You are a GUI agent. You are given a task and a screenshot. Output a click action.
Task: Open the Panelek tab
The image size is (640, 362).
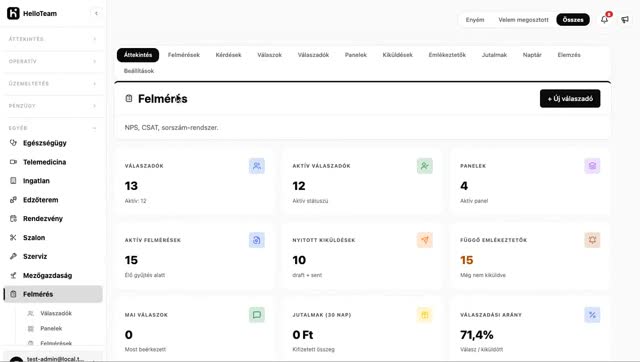click(x=356, y=55)
